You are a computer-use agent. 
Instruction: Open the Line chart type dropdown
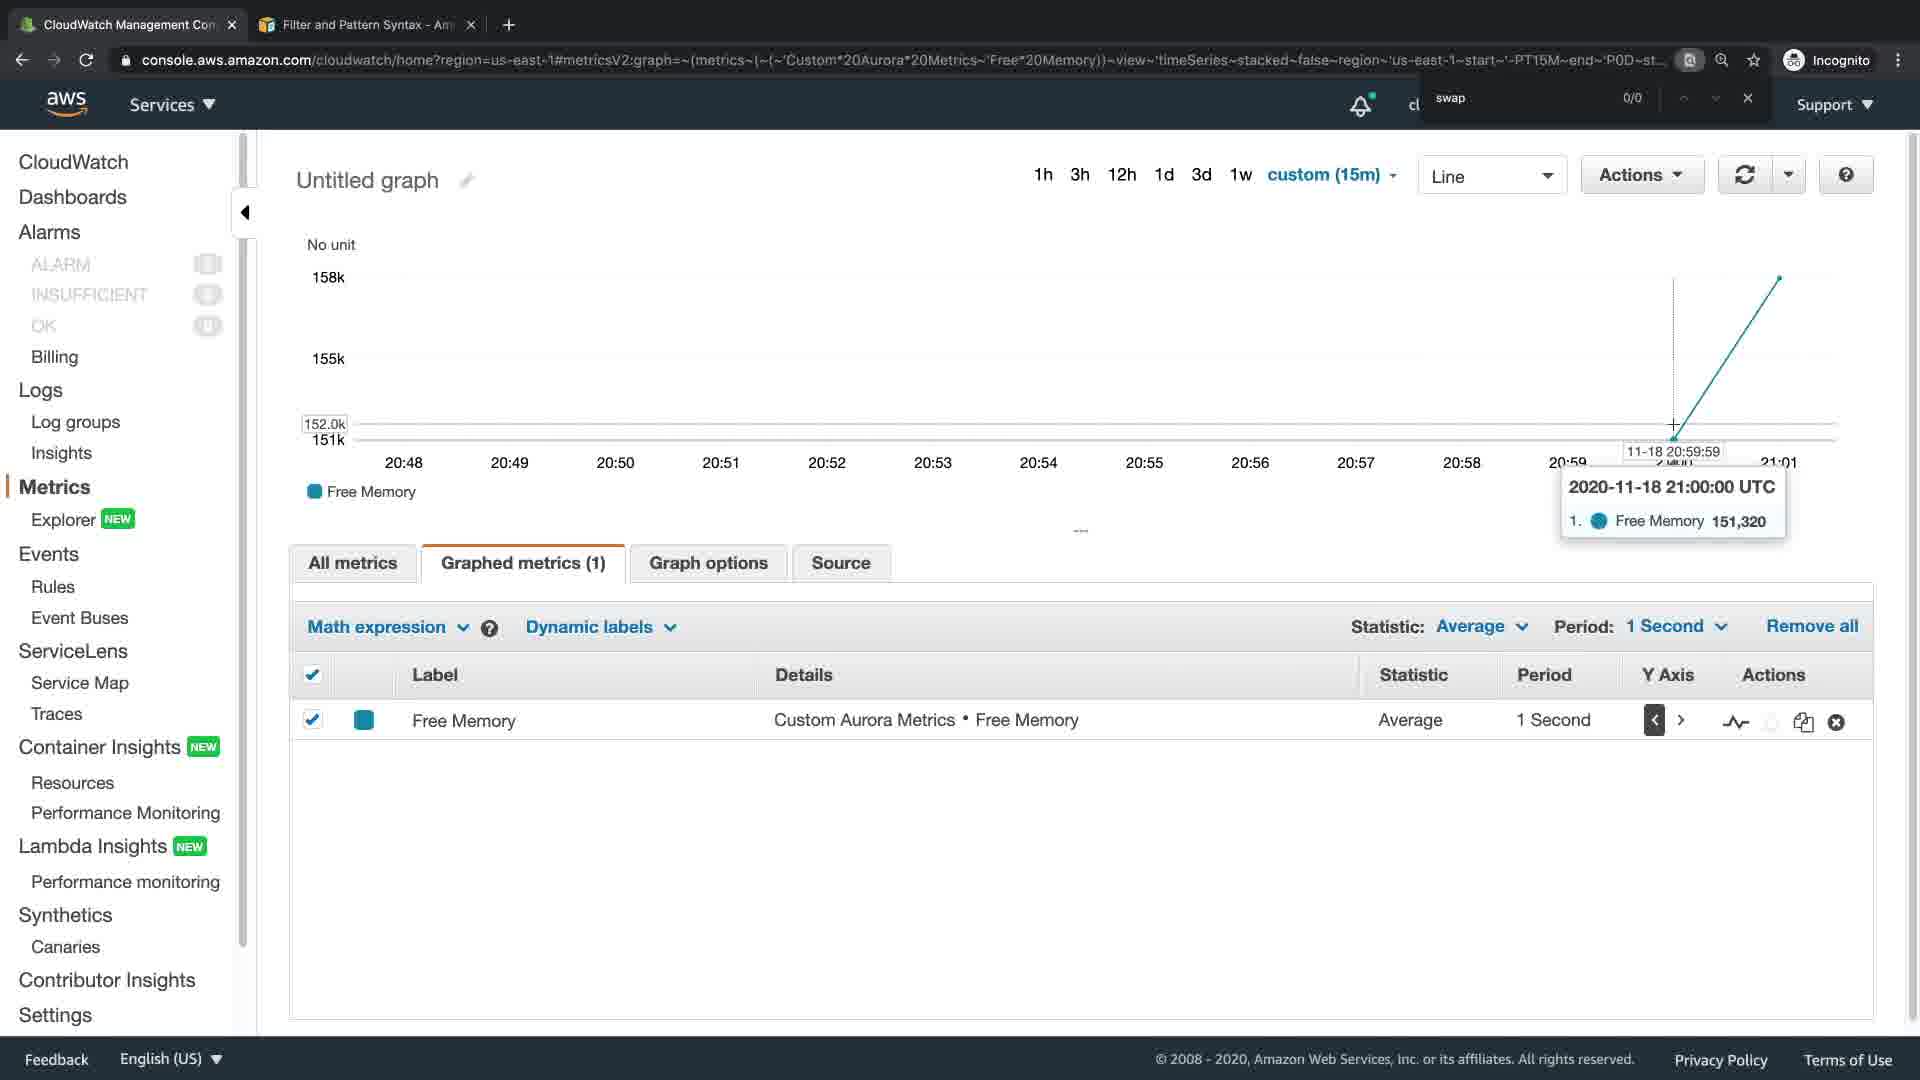tap(1491, 176)
